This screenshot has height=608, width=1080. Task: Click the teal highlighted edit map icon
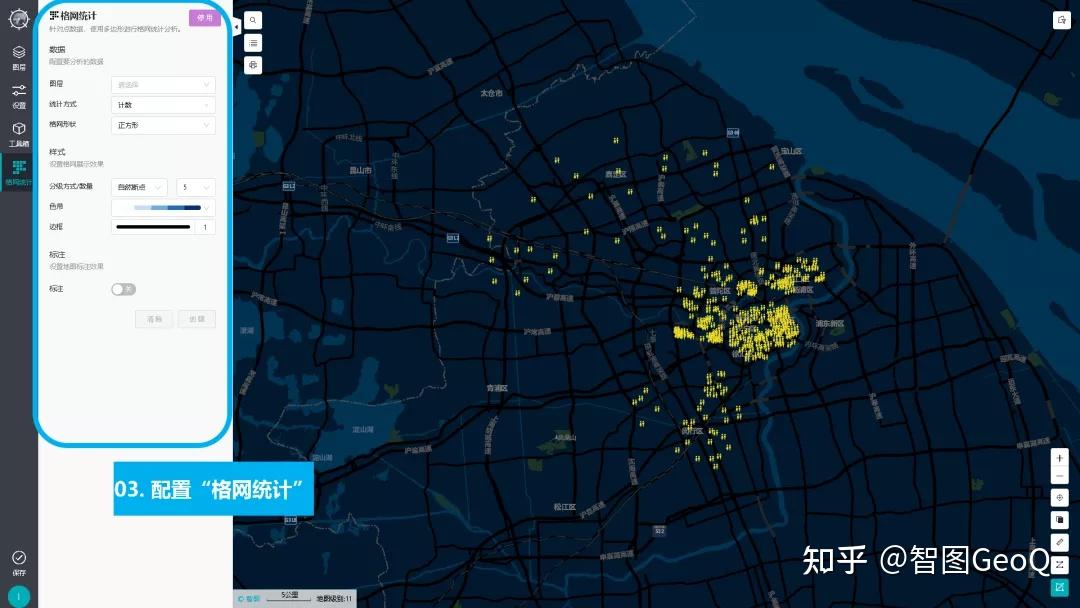click(x=1059, y=587)
